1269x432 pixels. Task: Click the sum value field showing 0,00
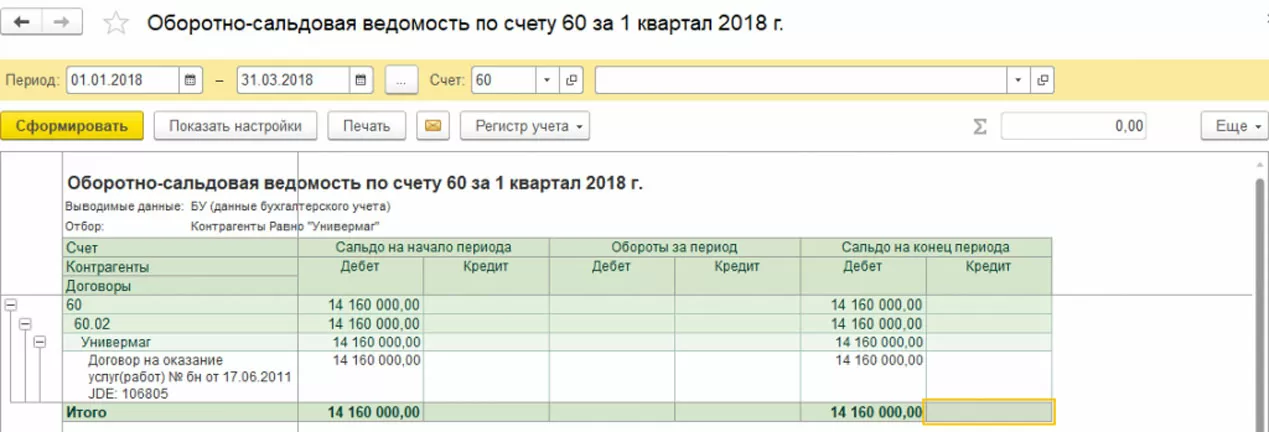coord(1073,127)
